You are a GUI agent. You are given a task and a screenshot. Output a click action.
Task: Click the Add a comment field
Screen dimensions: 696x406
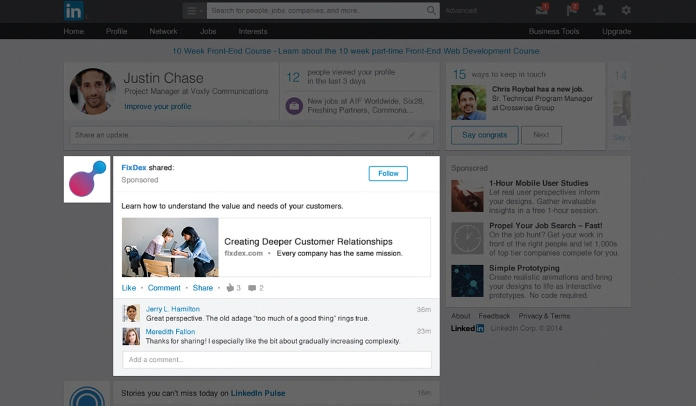coord(276,360)
